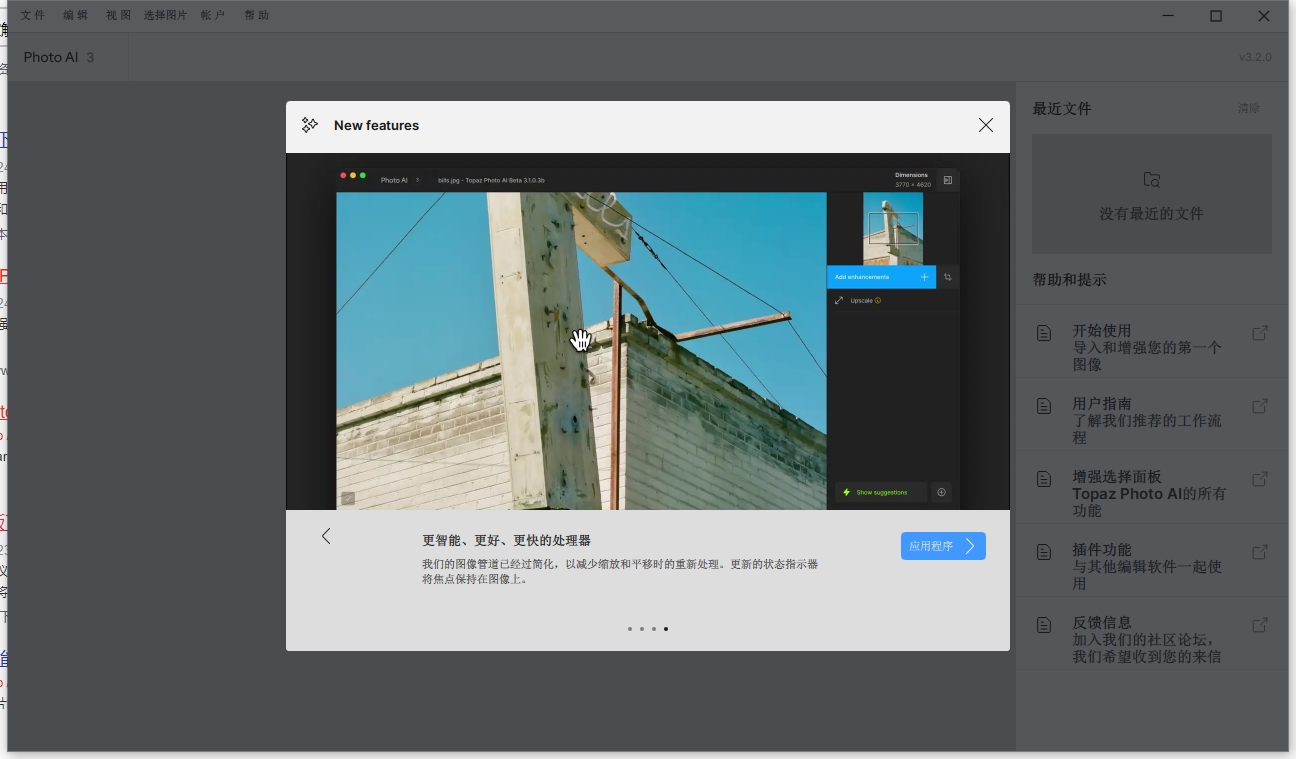Image resolution: width=1296 pixels, height=759 pixels.
Task: Open the 反馈信息 help link
Action: [x=1152, y=633]
